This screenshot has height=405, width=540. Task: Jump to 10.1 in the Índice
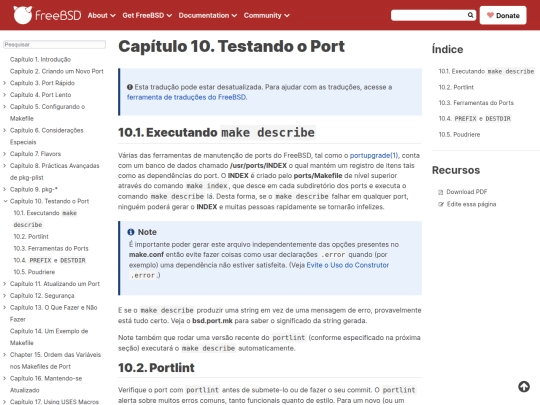click(486, 71)
